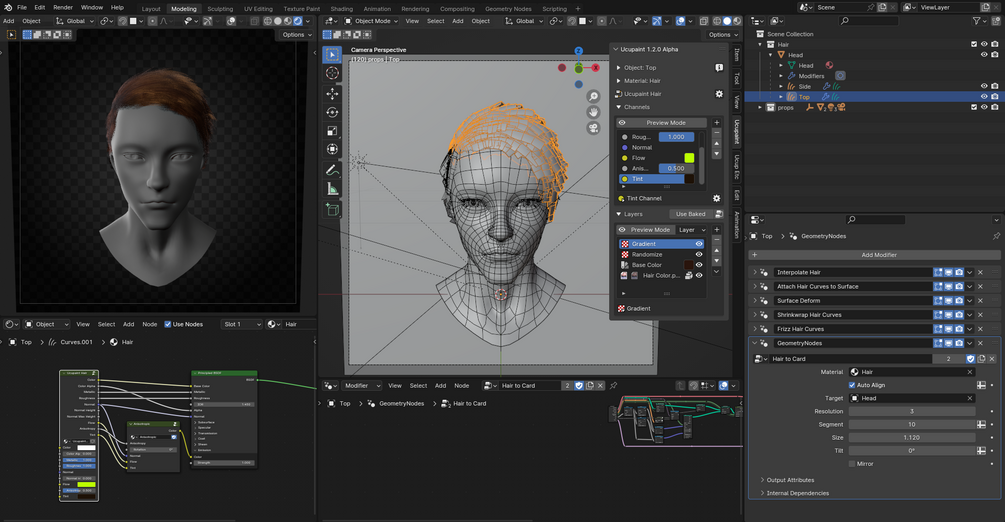Open Tint Channel settings gear
This screenshot has height=522, width=1005.
click(x=717, y=198)
